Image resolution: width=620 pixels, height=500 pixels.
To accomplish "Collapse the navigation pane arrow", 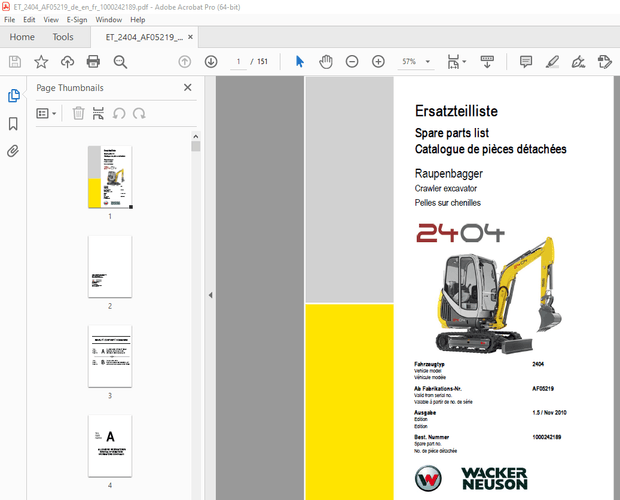I will (x=210, y=295).
